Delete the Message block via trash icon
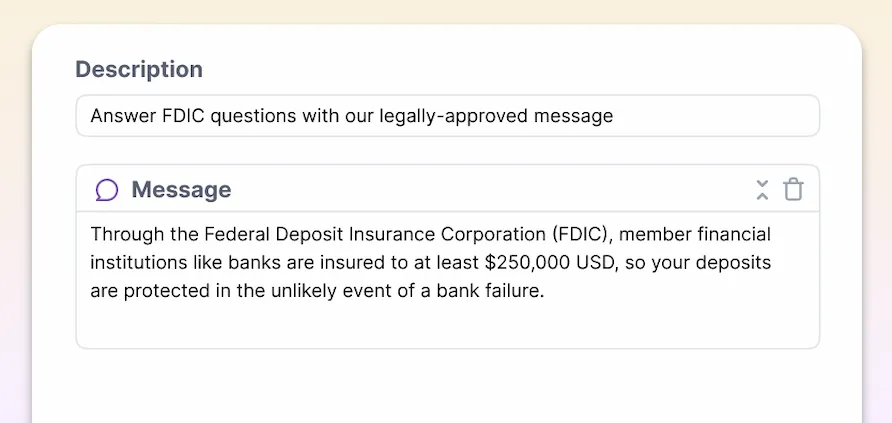Image resolution: width=892 pixels, height=423 pixels. [793, 189]
